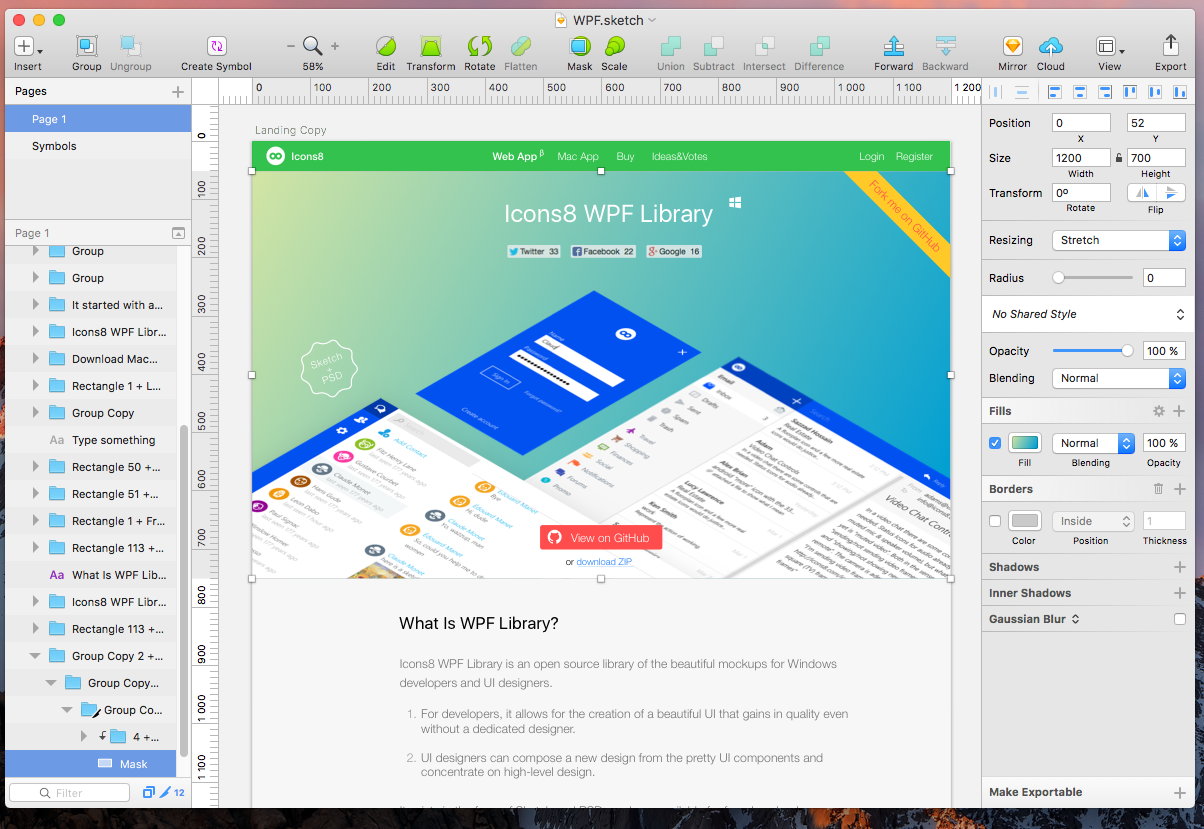Select the Transform tool
This screenshot has height=829, width=1204.
pyautogui.click(x=430, y=46)
